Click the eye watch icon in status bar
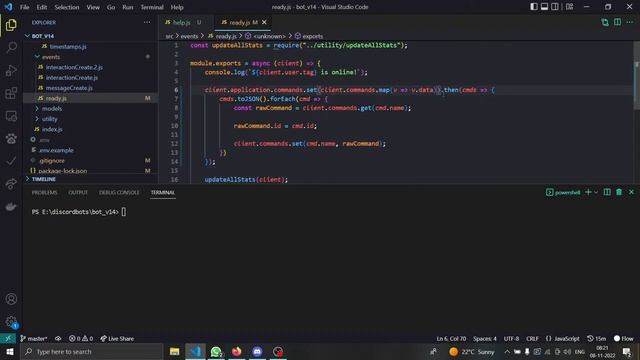 [58, 338]
